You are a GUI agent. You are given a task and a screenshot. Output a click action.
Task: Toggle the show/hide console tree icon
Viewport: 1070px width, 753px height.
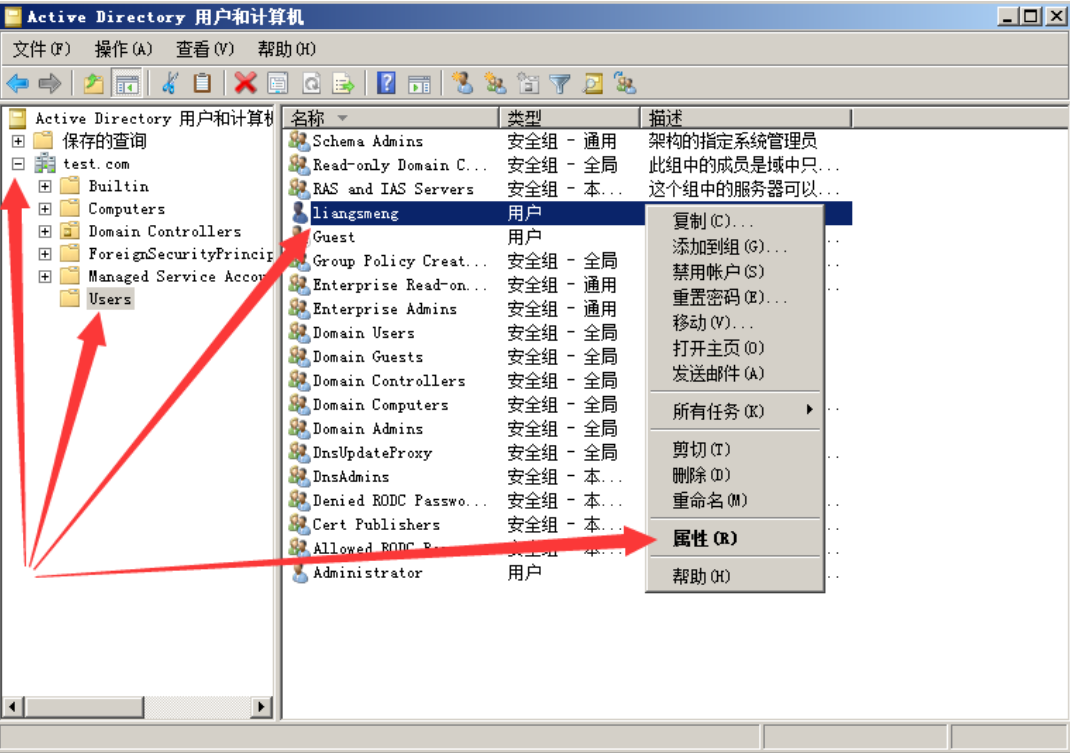coord(127,84)
